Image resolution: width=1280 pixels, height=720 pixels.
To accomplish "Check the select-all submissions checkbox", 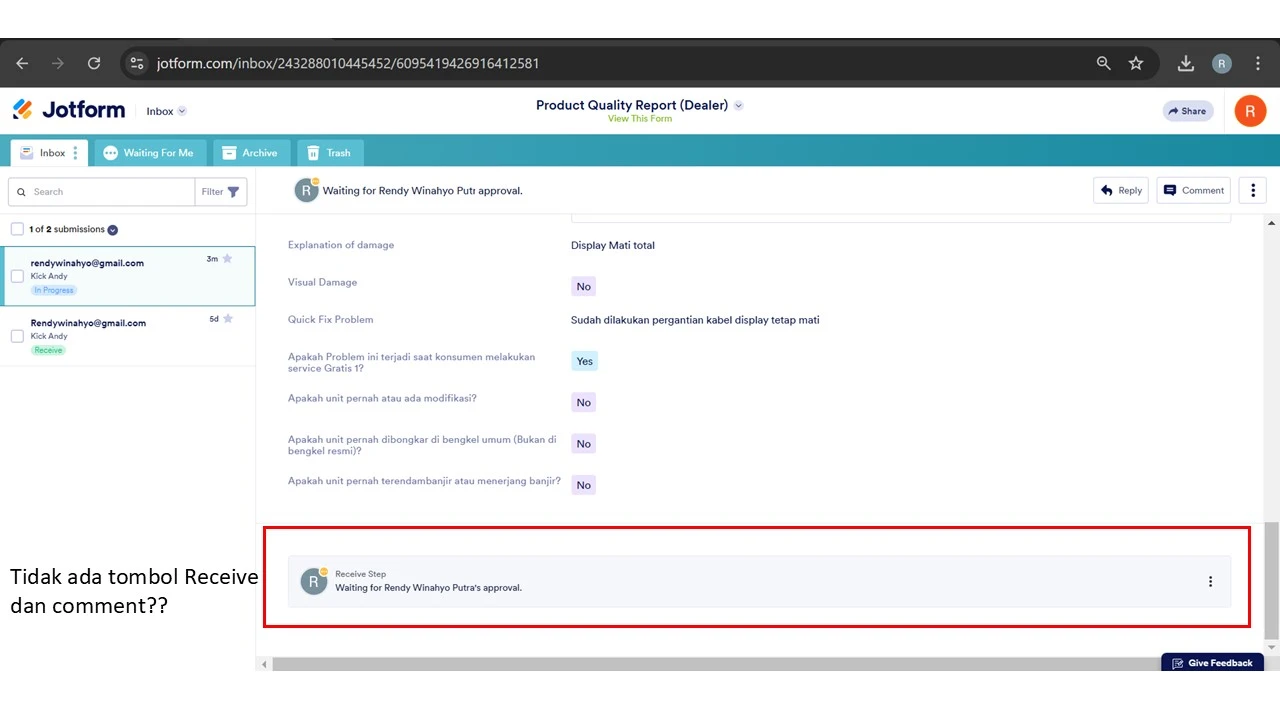I will tap(17, 228).
